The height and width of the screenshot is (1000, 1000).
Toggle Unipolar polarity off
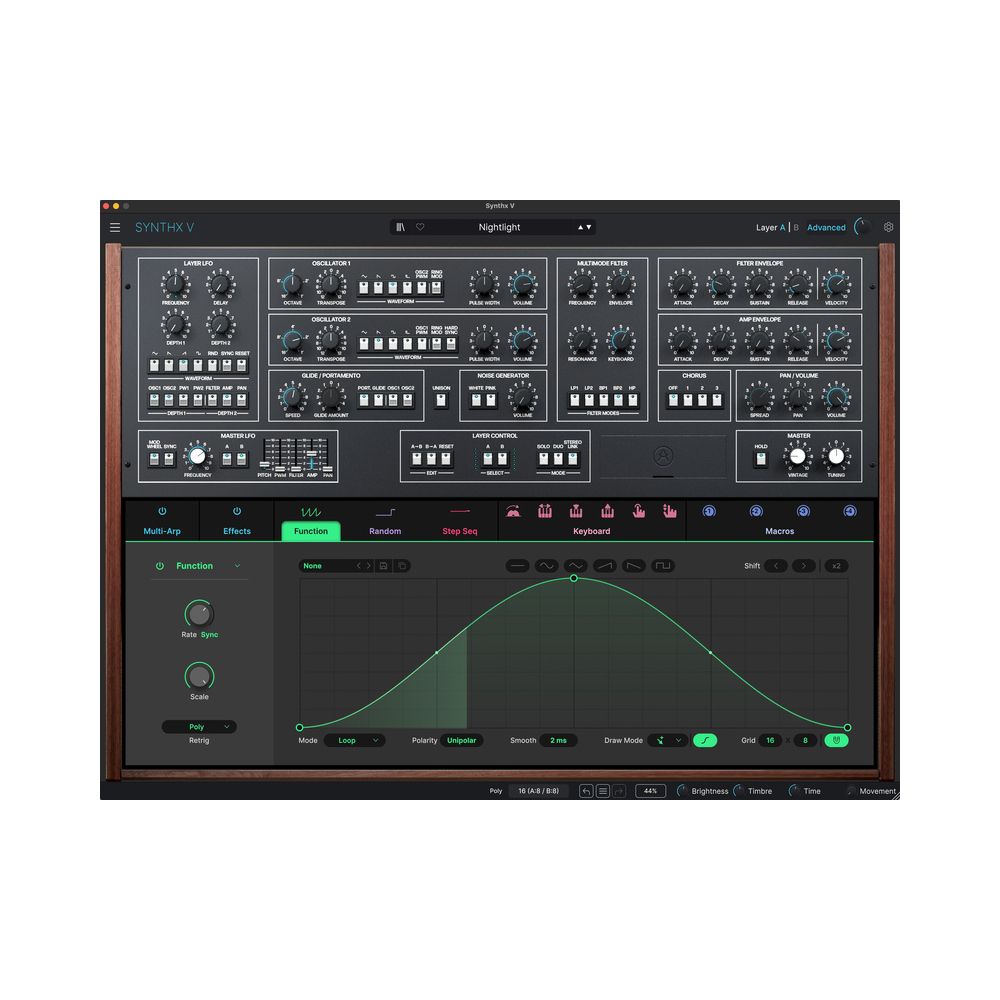[x=461, y=740]
